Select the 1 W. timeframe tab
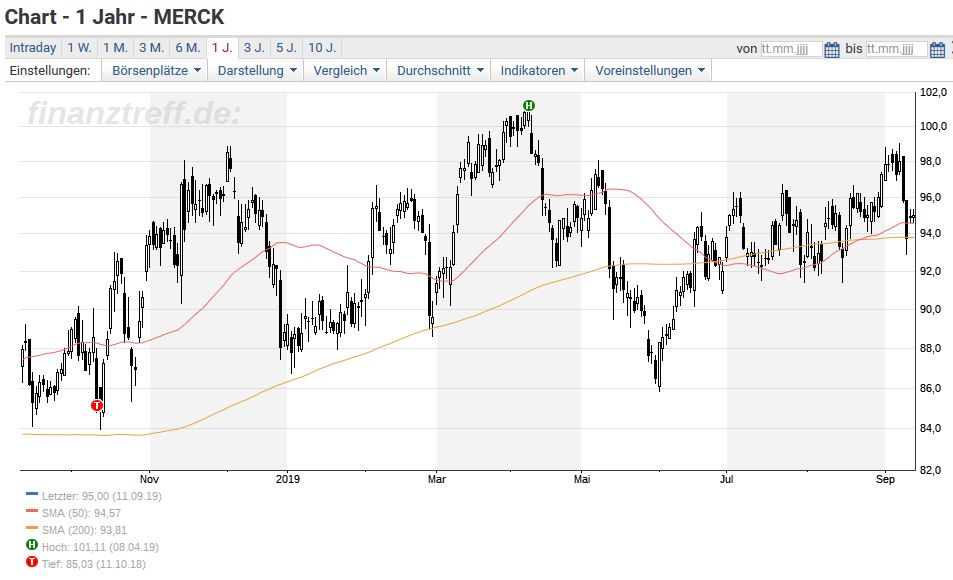 79,47
